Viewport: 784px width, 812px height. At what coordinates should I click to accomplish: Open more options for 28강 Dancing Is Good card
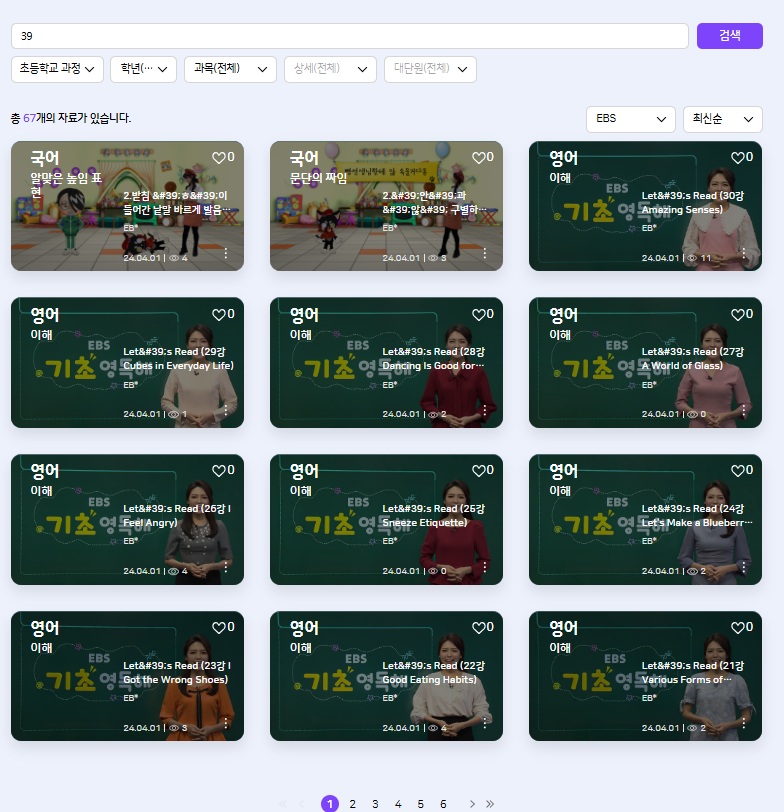click(x=485, y=410)
